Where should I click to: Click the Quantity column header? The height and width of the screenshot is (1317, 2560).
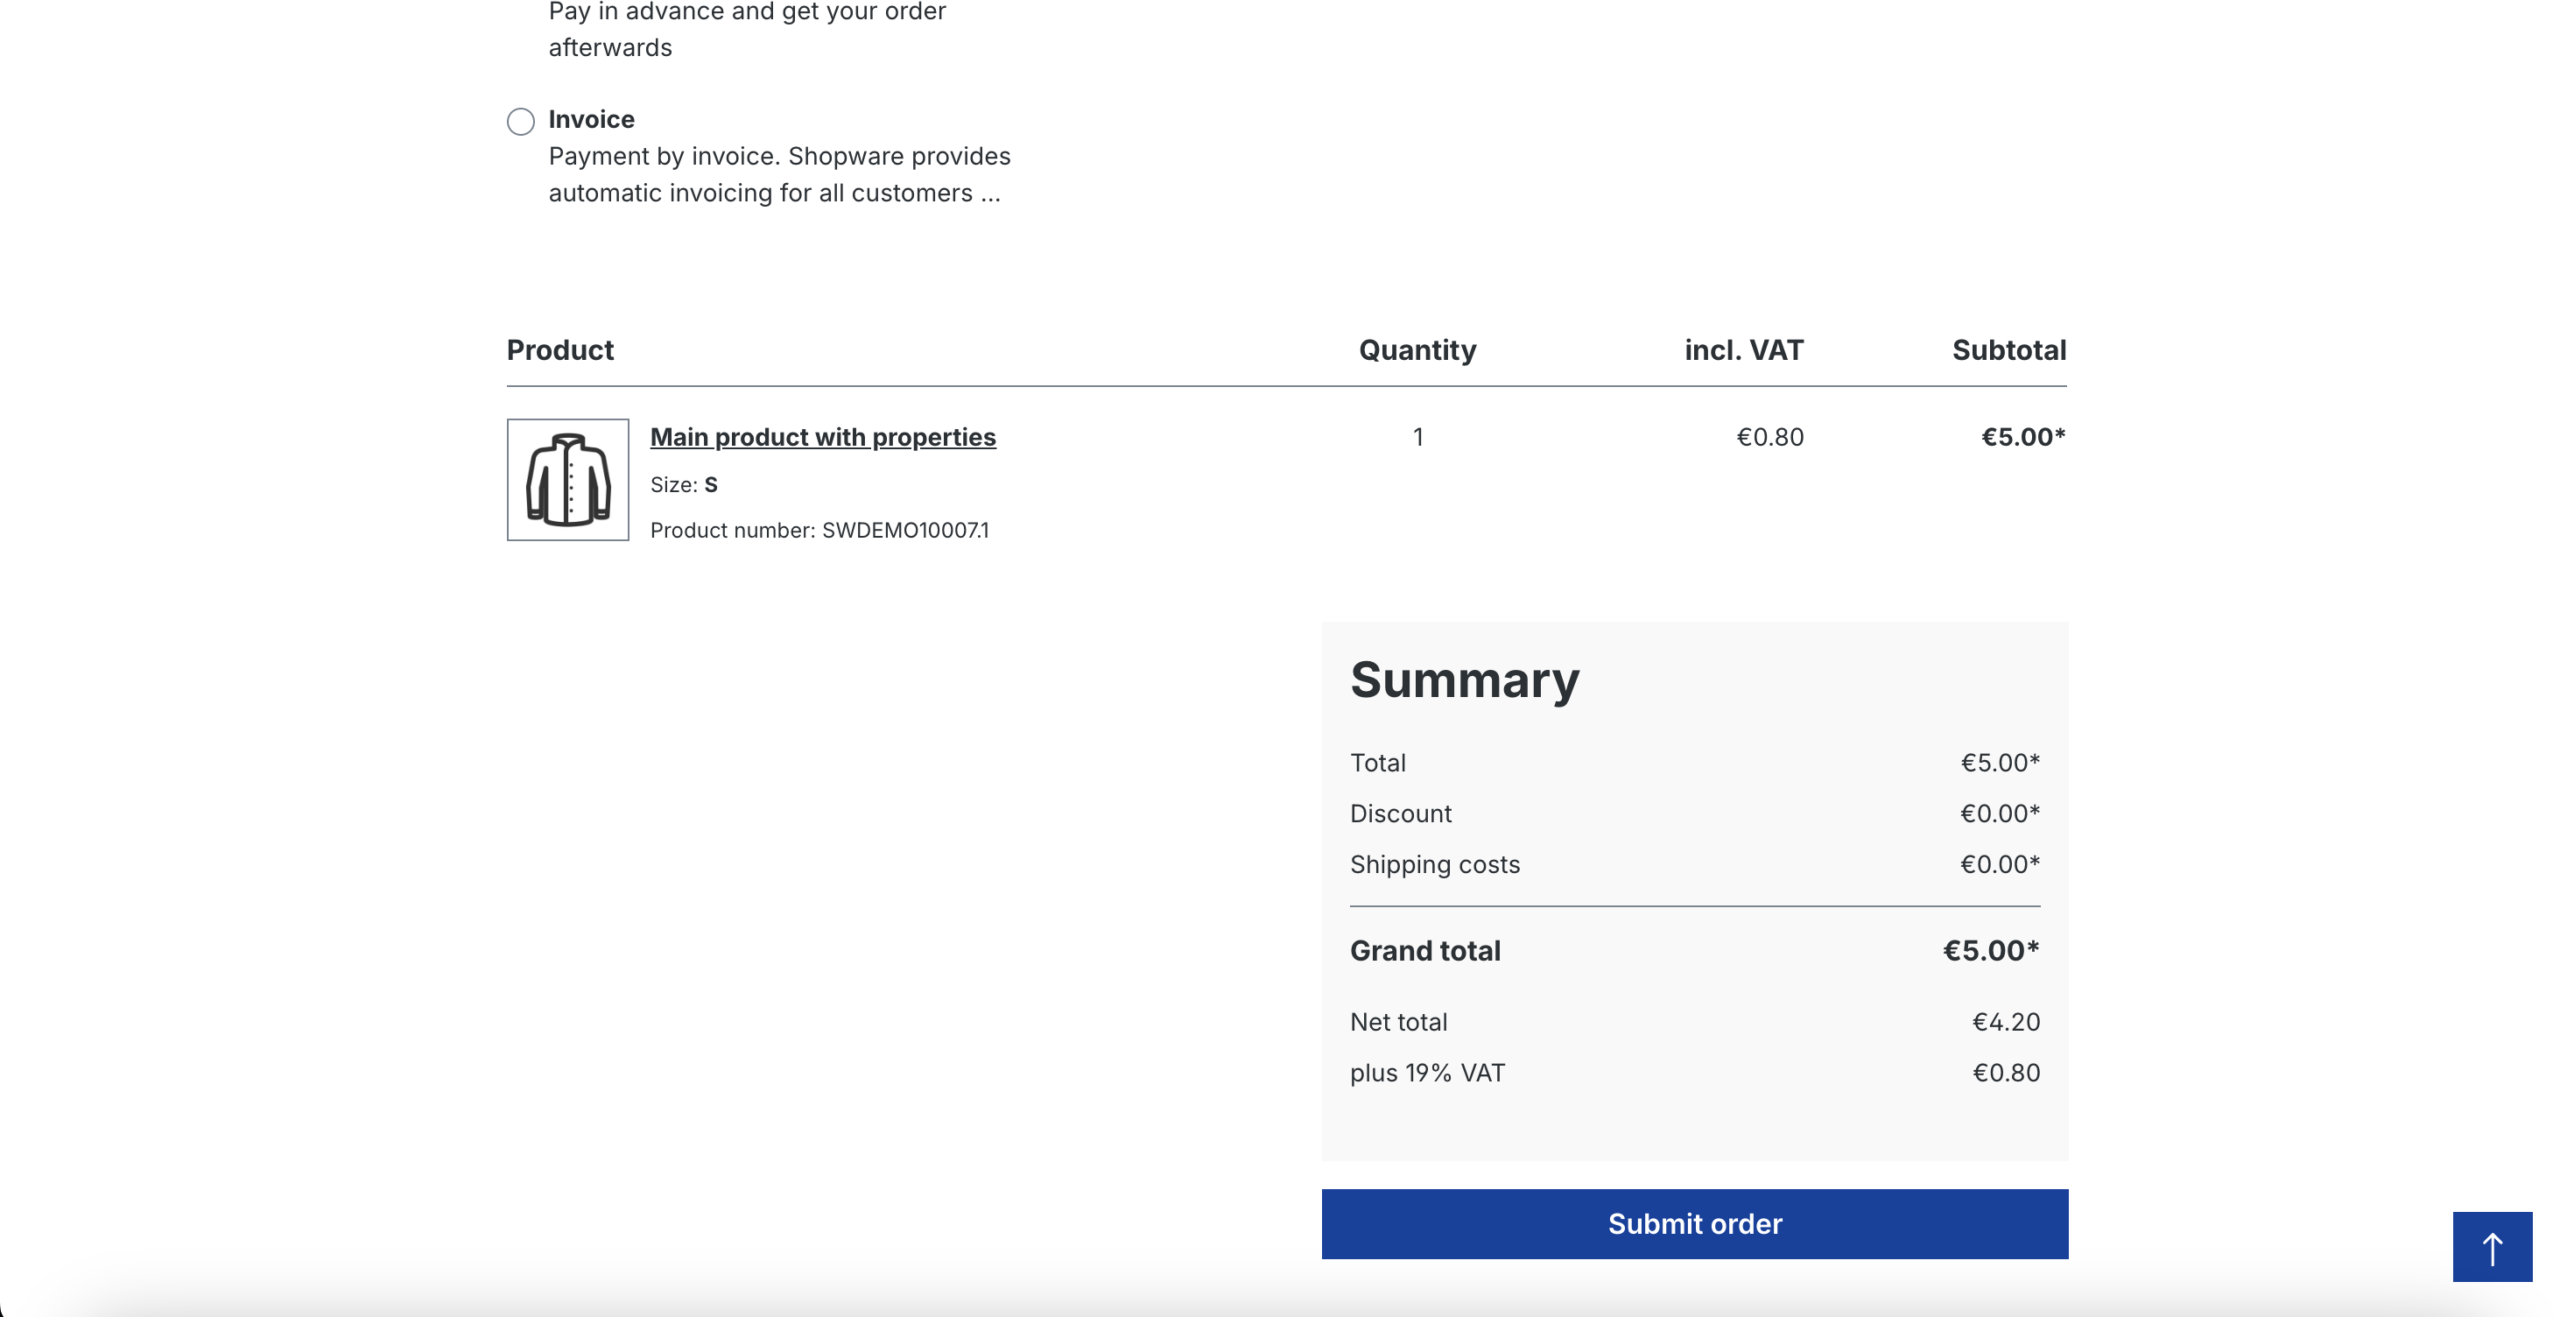(x=1417, y=350)
